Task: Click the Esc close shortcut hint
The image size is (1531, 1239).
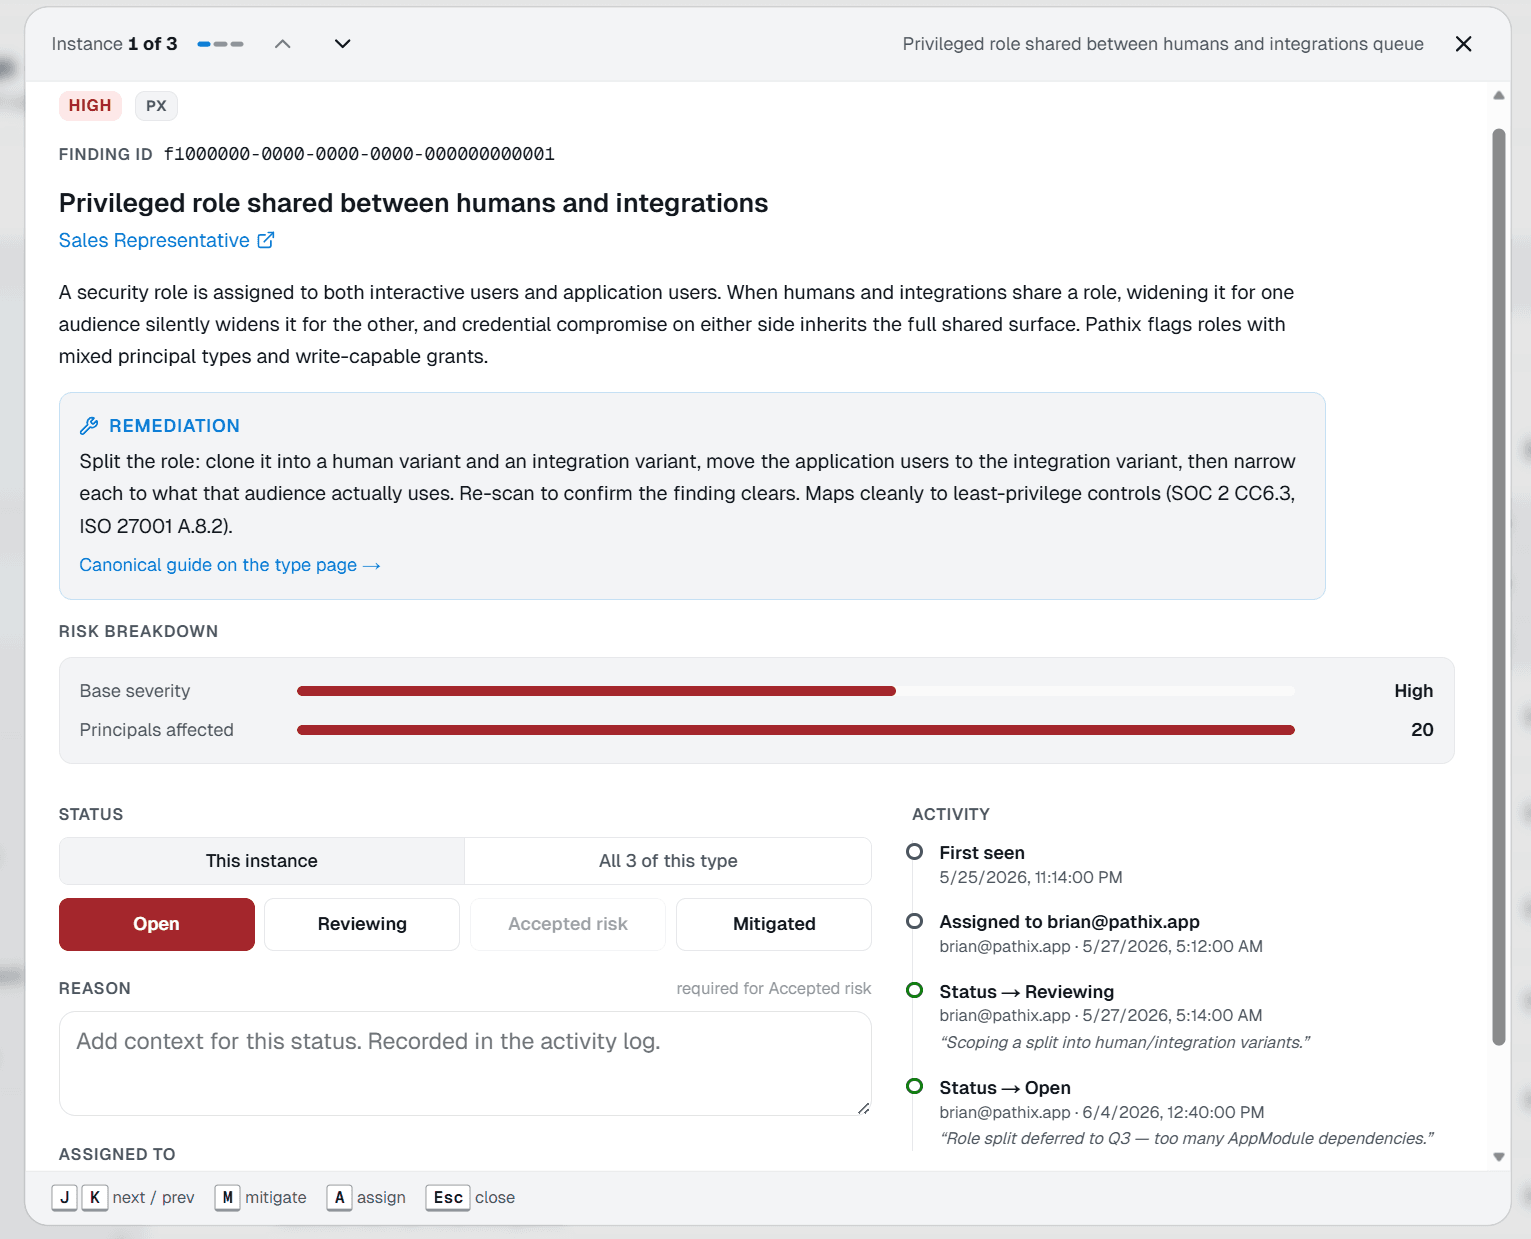Action: 448,1197
